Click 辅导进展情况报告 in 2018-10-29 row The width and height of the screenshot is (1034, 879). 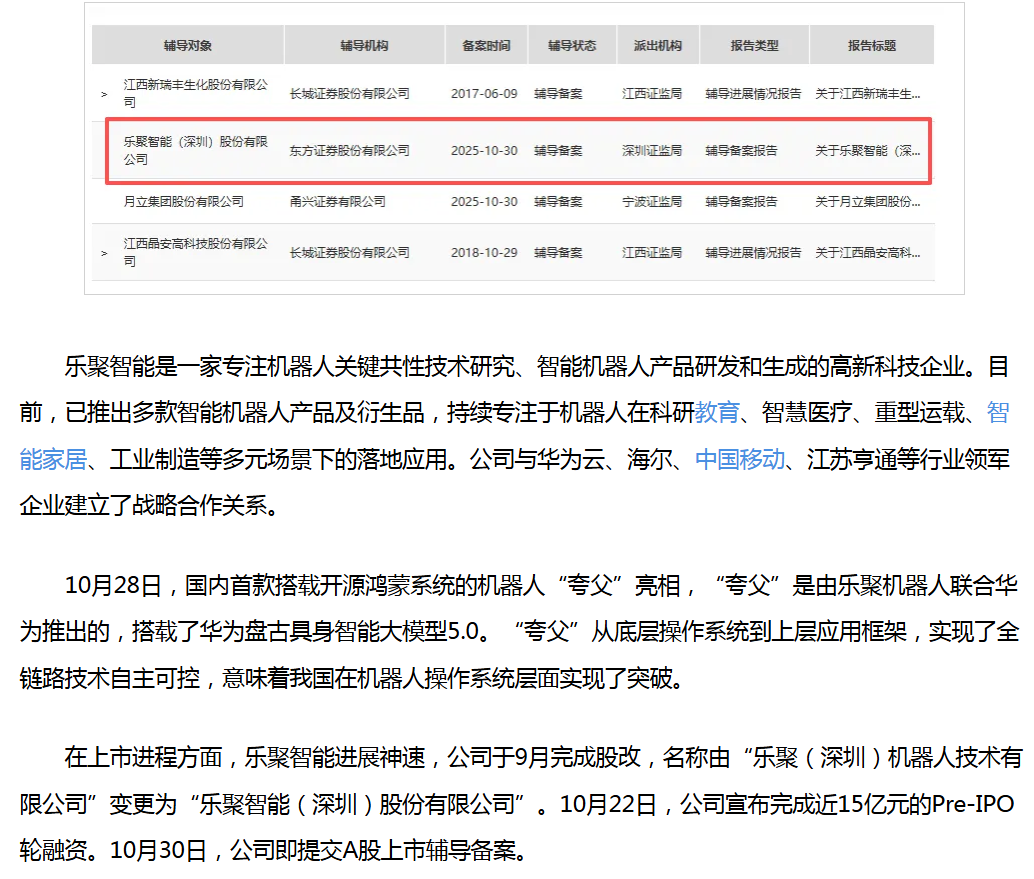pyautogui.click(x=753, y=253)
